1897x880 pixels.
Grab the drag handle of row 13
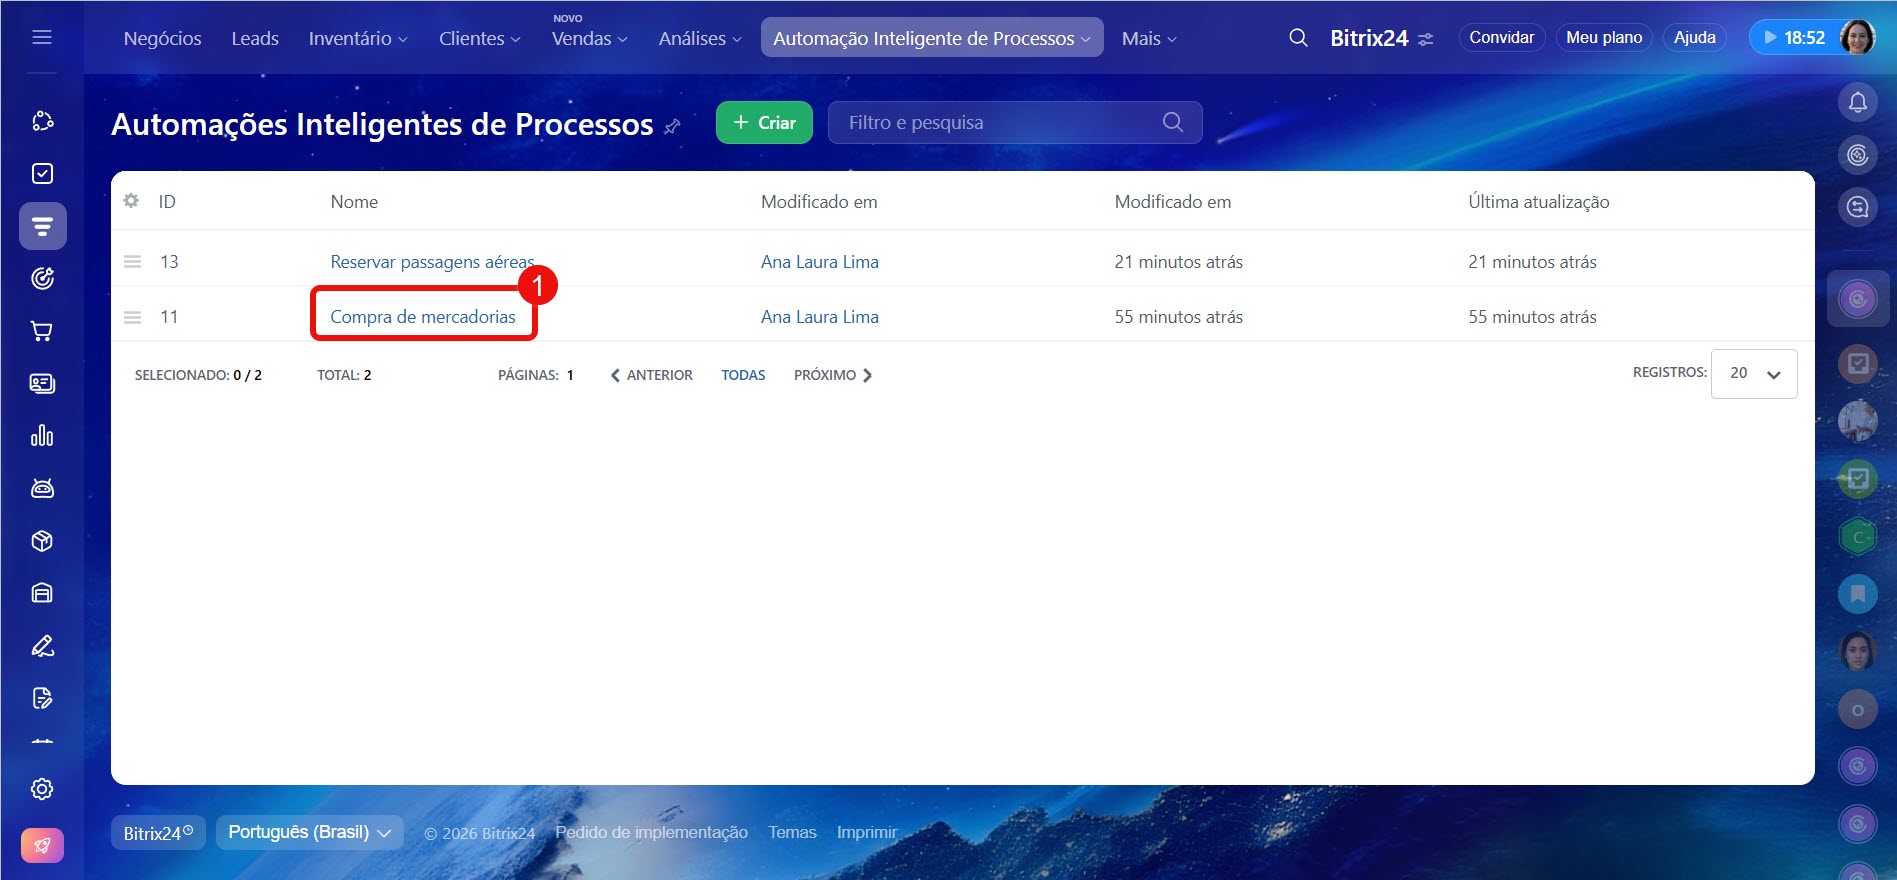click(132, 261)
